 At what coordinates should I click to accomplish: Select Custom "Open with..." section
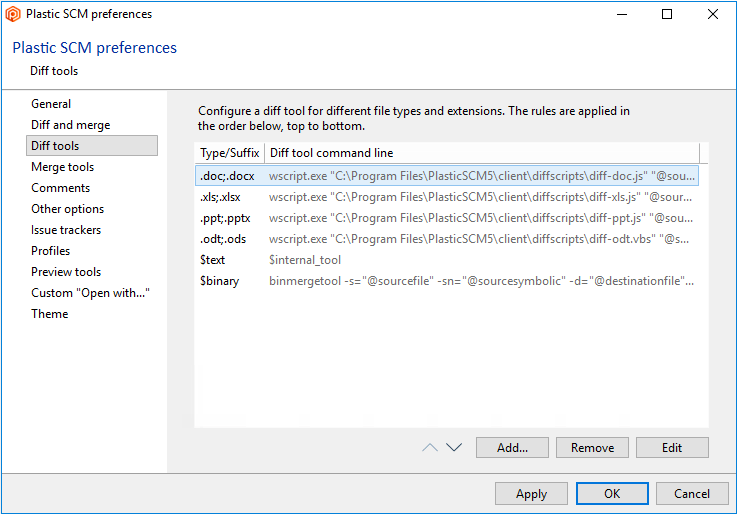click(x=90, y=293)
